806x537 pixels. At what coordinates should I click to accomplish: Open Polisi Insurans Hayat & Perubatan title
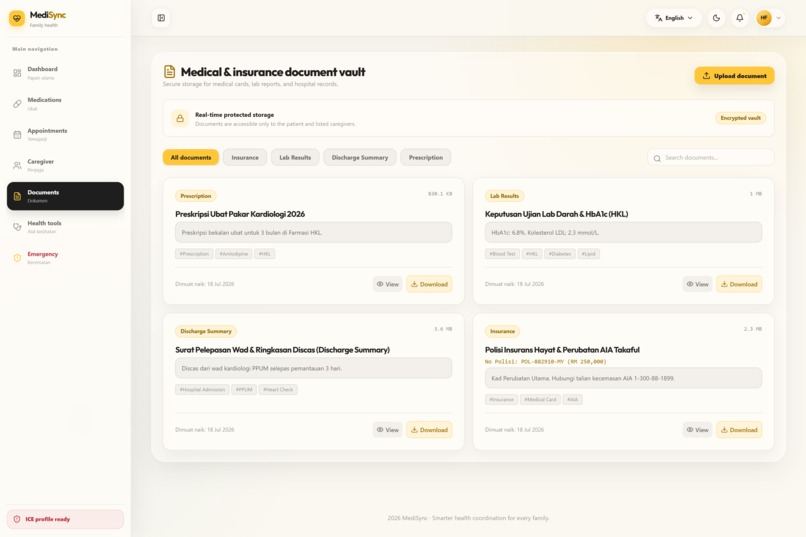[562, 349]
